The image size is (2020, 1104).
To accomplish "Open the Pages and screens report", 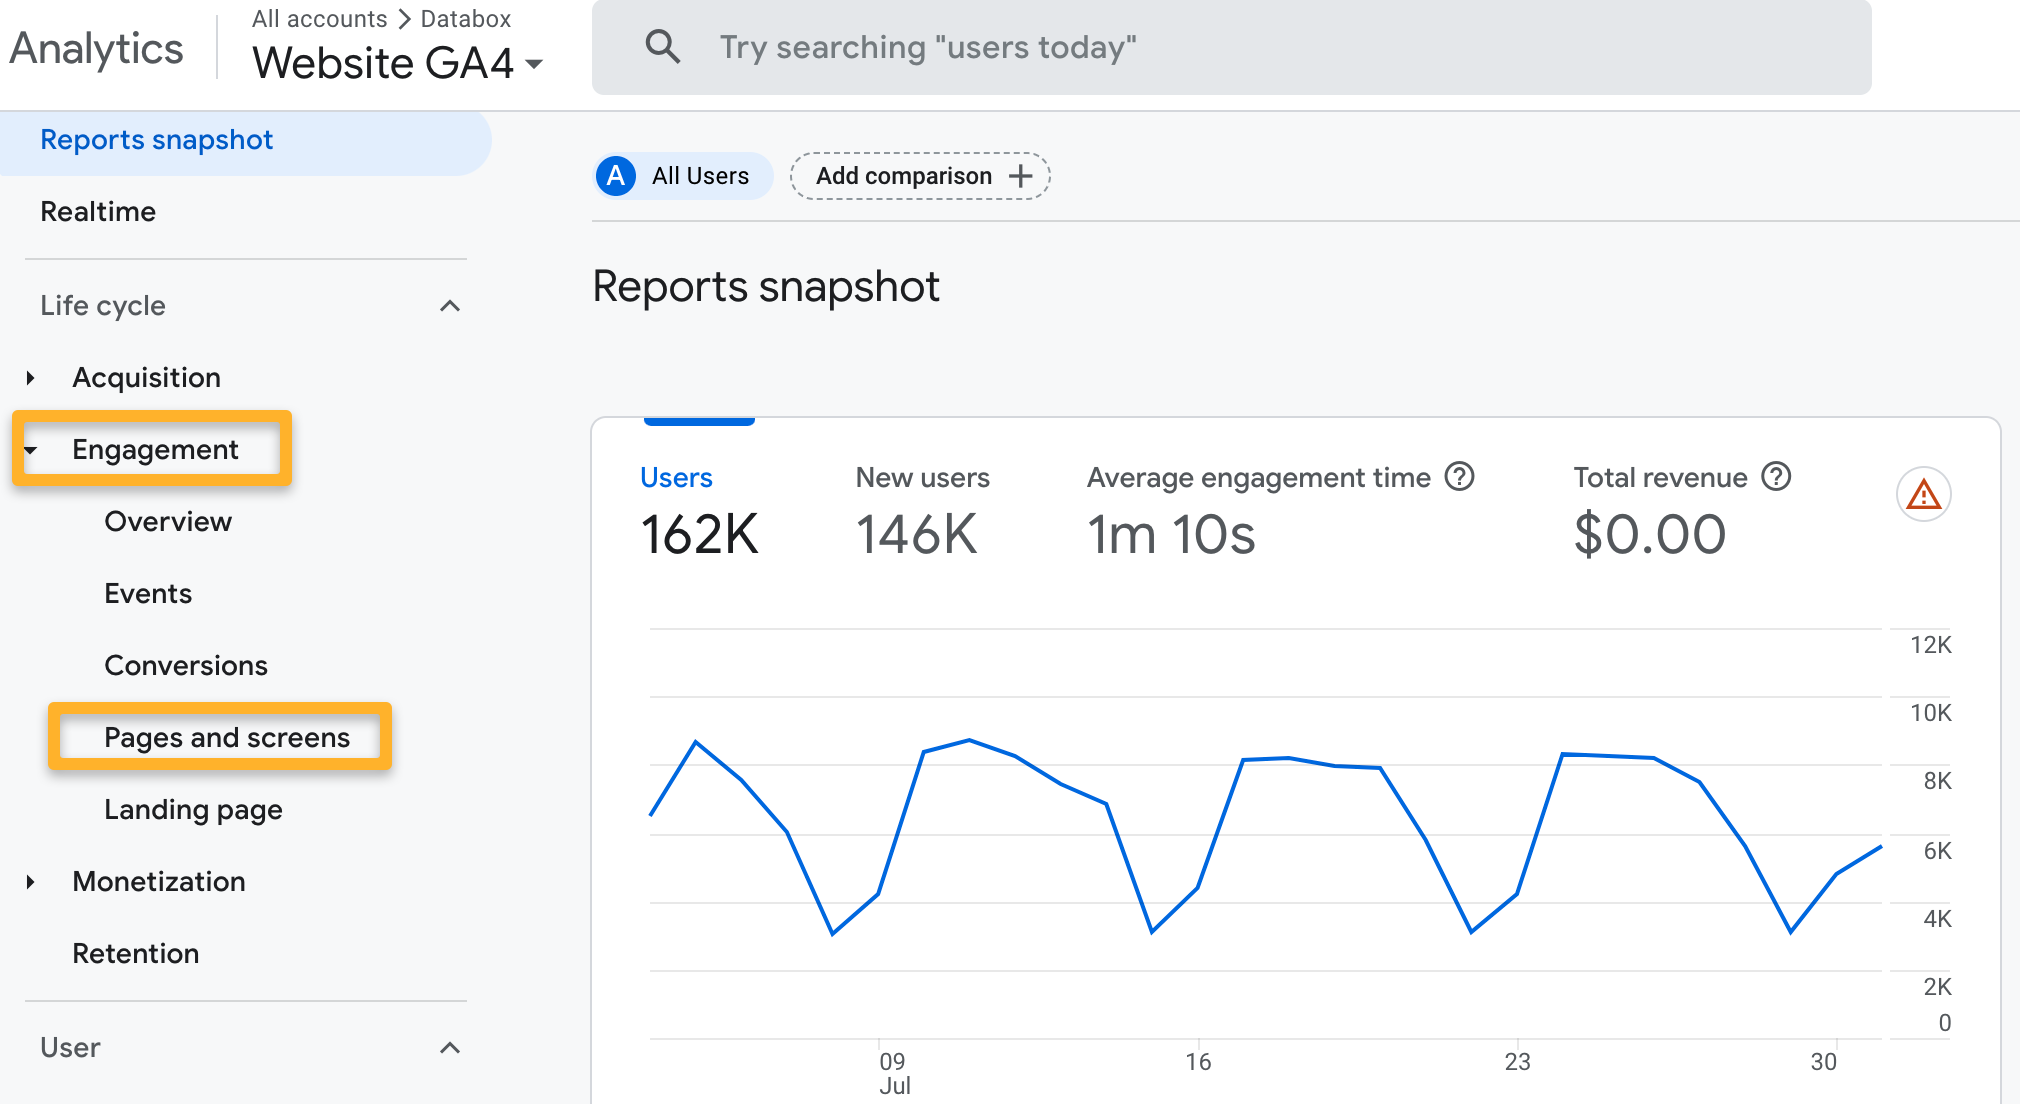I will click(x=226, y=737).
